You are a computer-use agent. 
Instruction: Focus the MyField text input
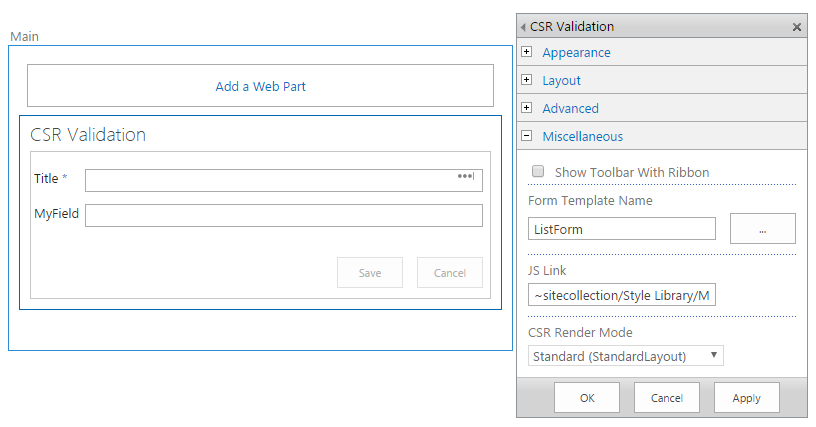click(x=284, y=215)
